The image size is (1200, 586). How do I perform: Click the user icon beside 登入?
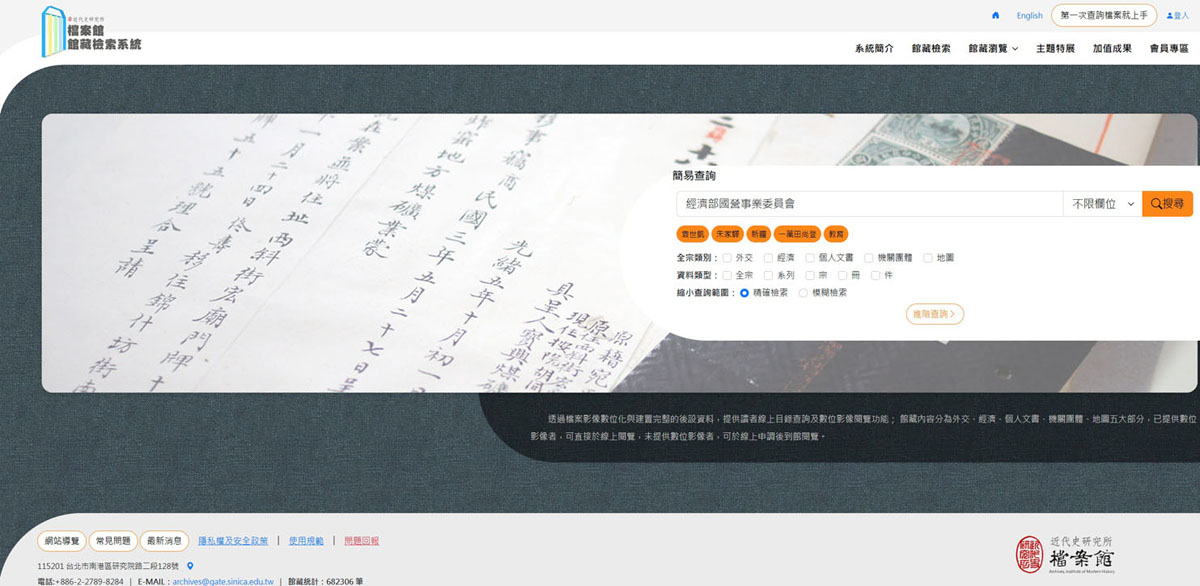[x=1169, y=15]
